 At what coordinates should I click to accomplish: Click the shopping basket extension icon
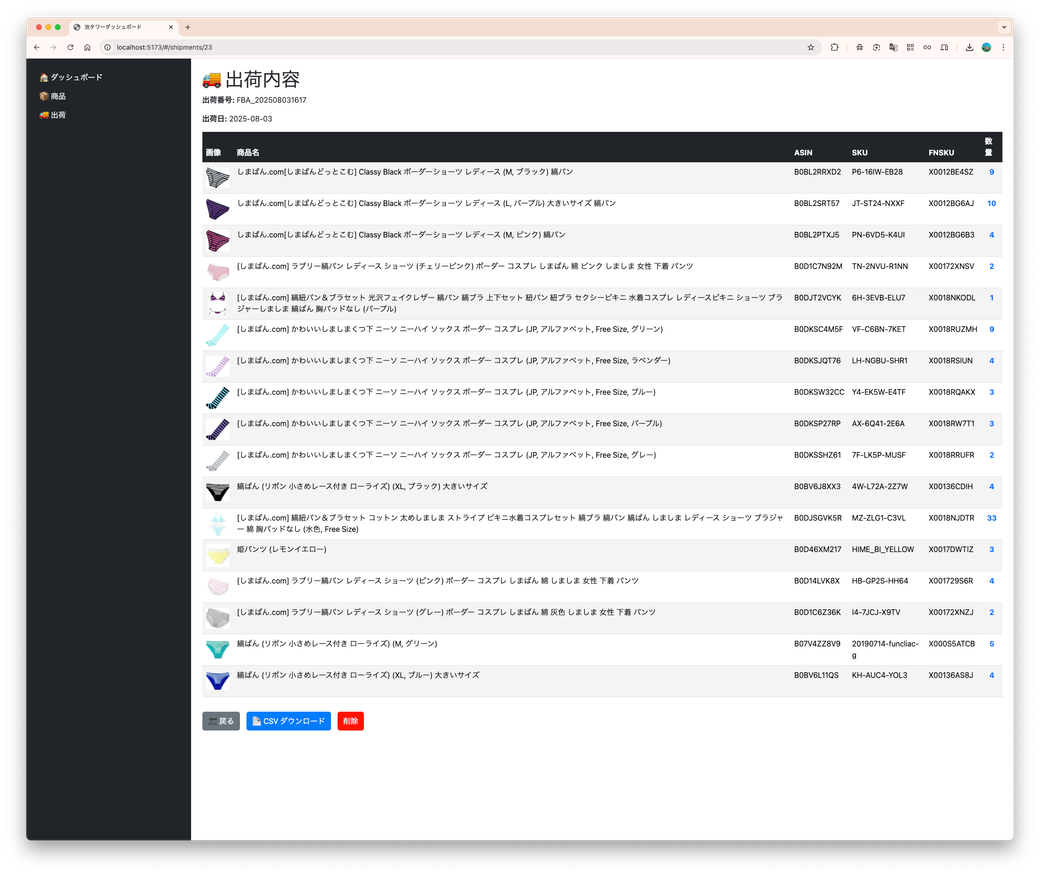coord(860,47)
